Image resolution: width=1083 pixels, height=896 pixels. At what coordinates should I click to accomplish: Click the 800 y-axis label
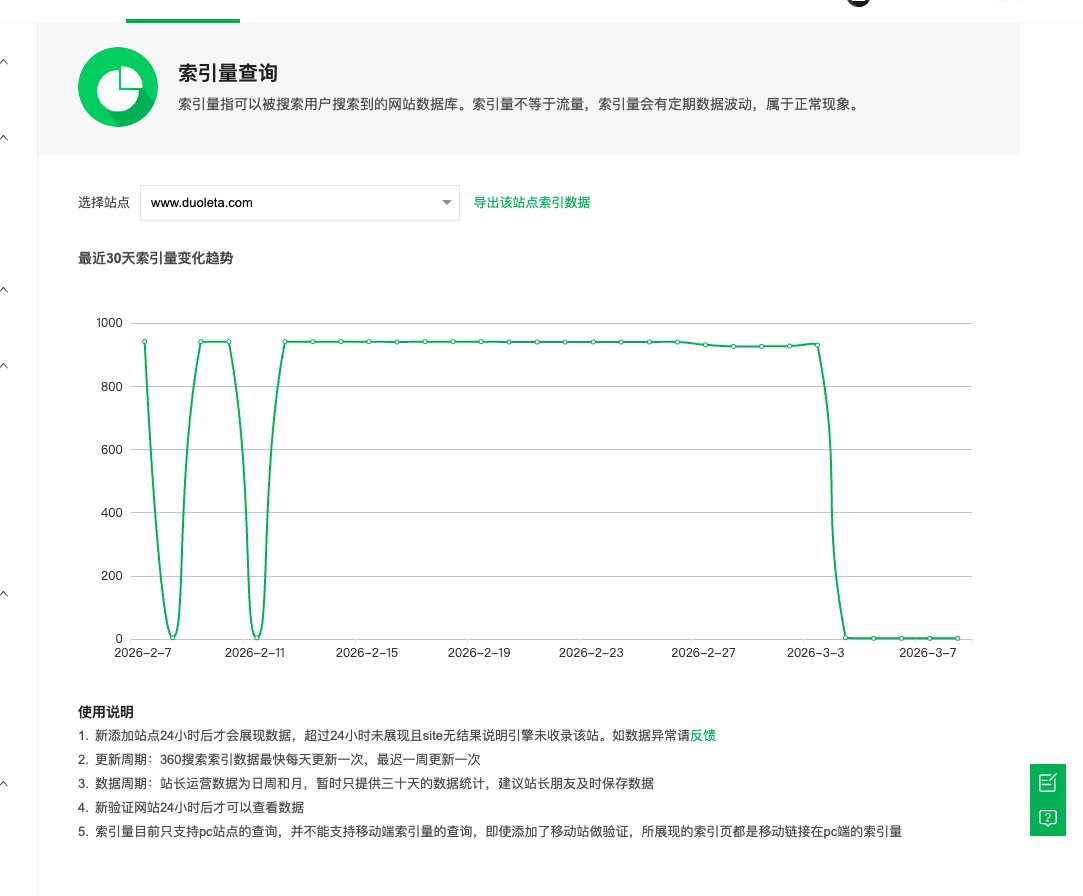pyautogui.click(x=112, y=387)
